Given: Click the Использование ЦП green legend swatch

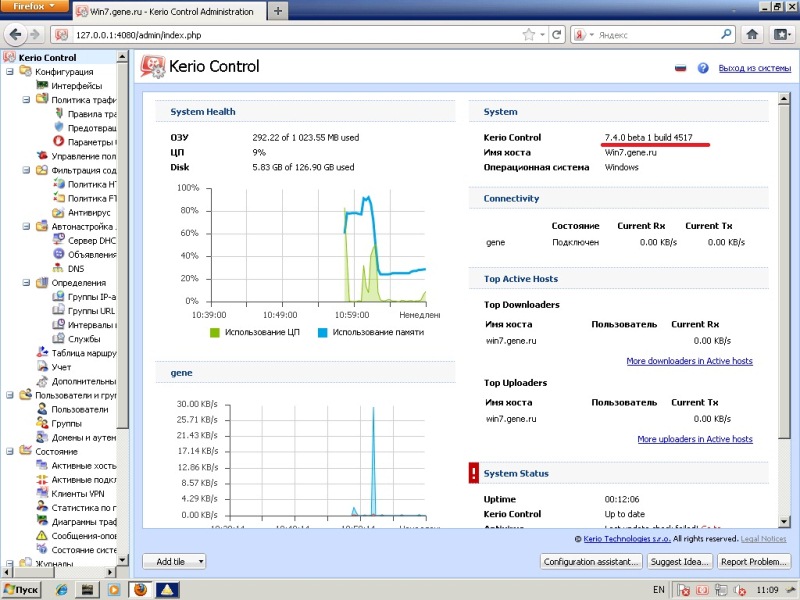Looking at the screenshot, I should 214,333.
